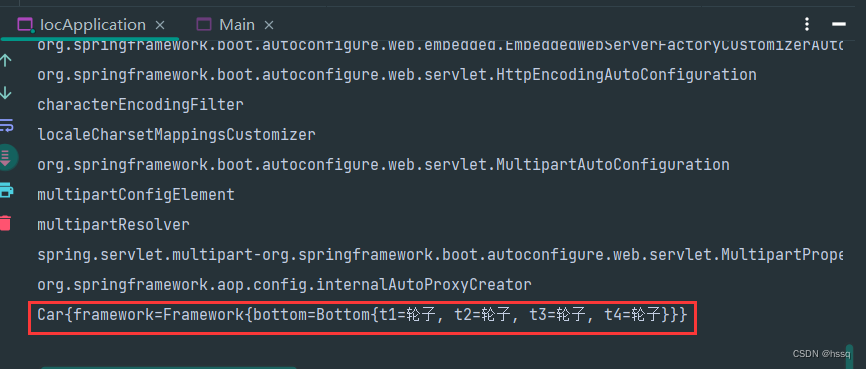This screenshot has width=866, height=369.
Task: Click the multipartConfigElement output line
Action: pyautogui.click(x=136, y=194)
